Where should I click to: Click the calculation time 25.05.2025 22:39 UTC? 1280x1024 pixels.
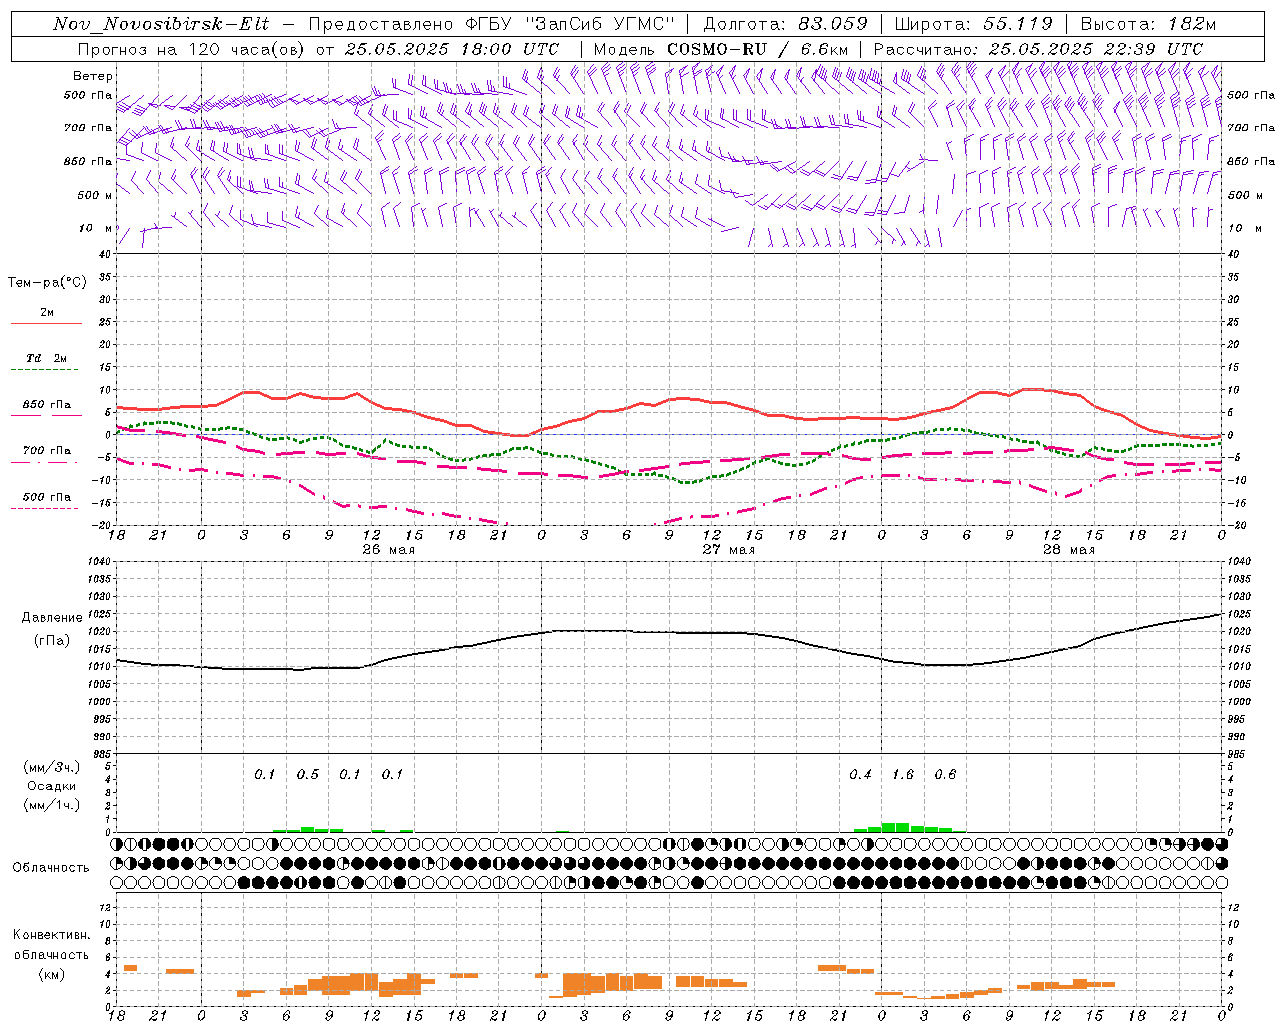[x=1096, y=49]
